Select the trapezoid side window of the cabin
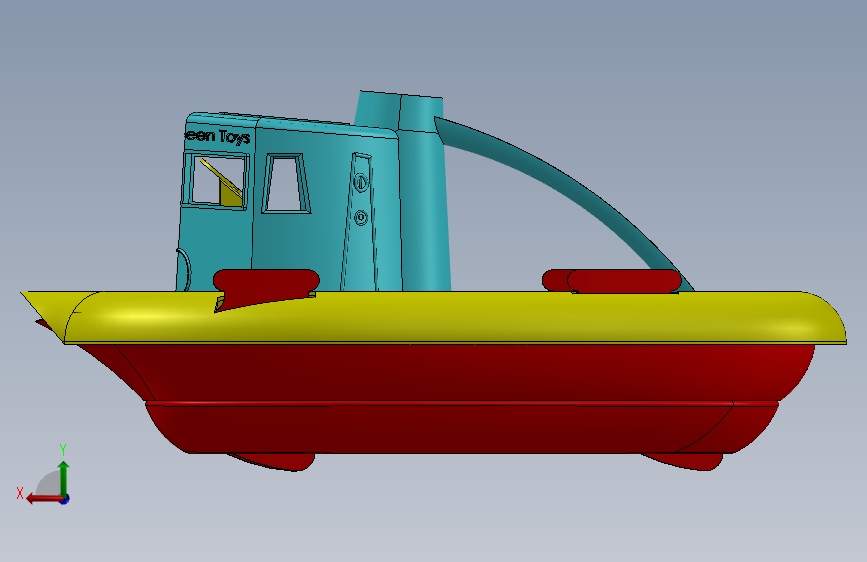 (x=285, y=184)
